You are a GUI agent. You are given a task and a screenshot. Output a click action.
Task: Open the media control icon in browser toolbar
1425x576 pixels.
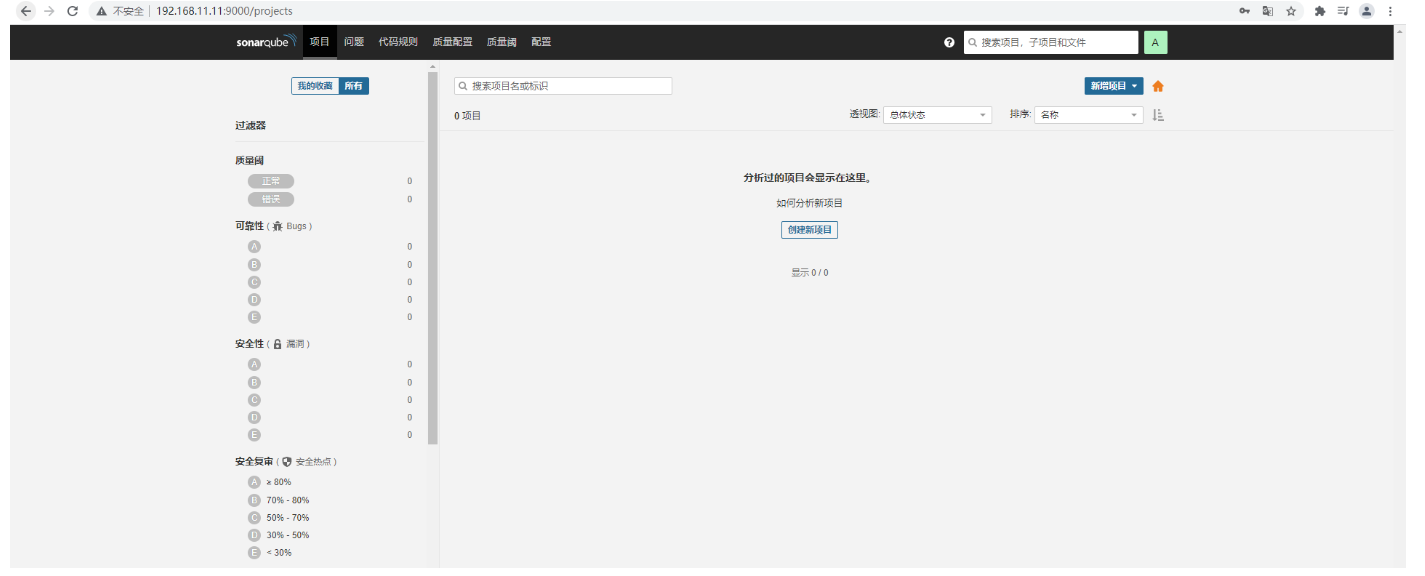(1343, 11)
